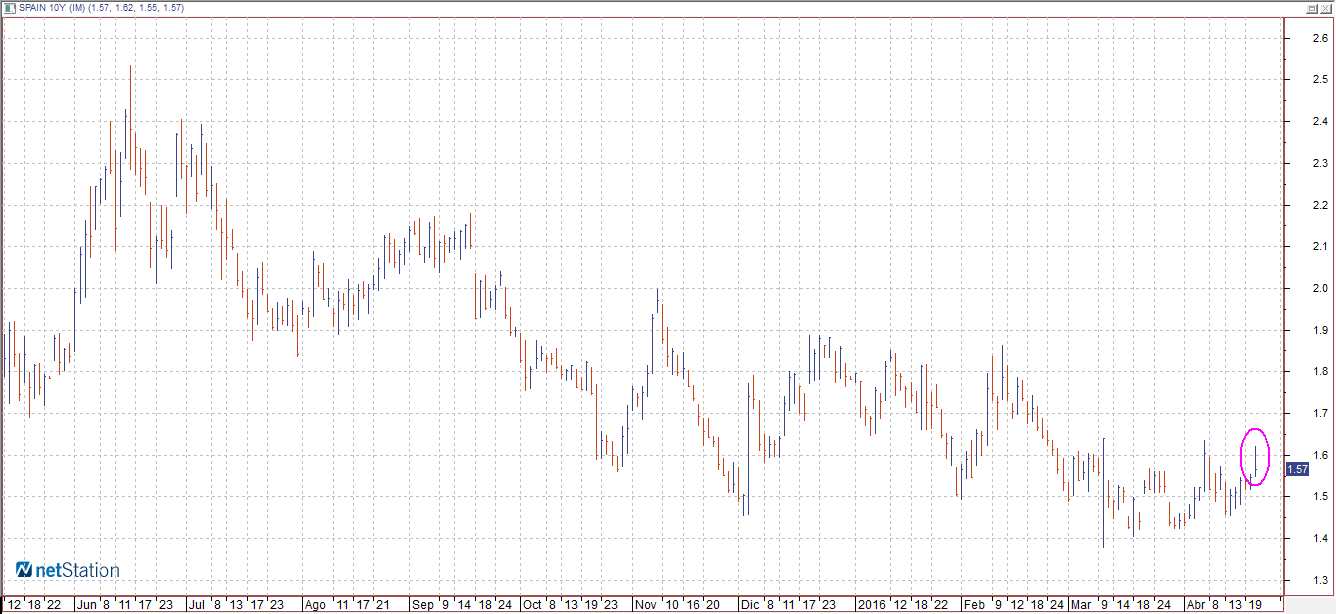Viewport: 1336px width, 614px height.
Task: Click the 1.3 price axis label
Action: pos(1320,581)
